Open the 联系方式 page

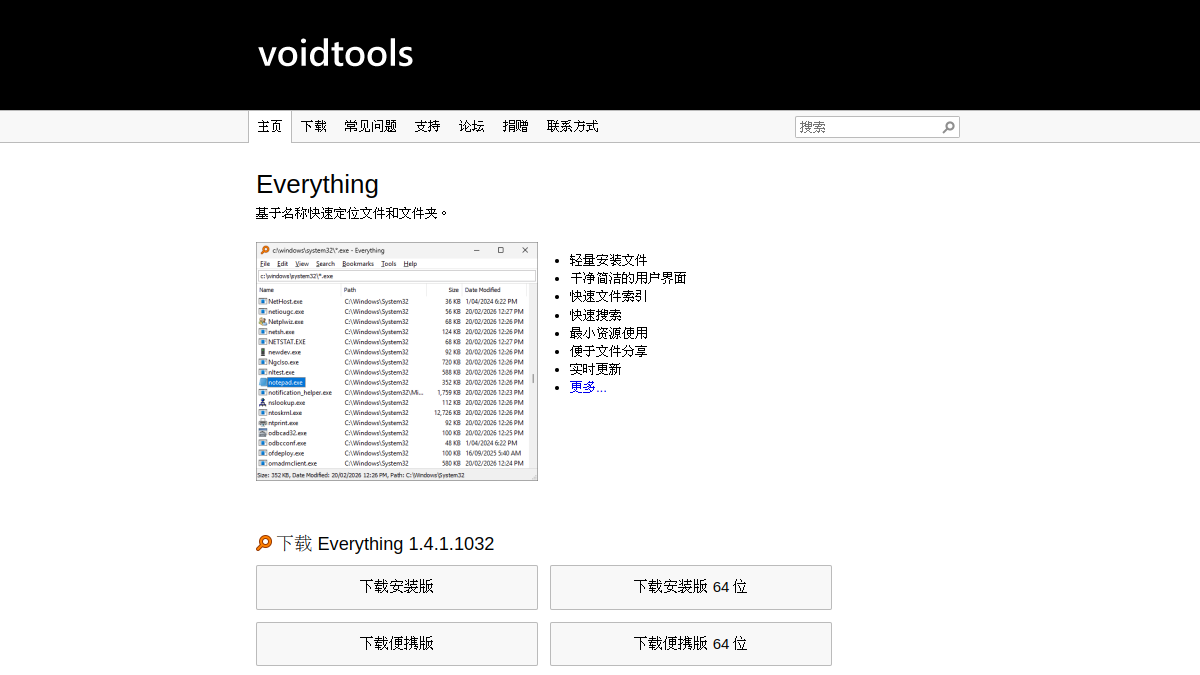coord(573,126)
